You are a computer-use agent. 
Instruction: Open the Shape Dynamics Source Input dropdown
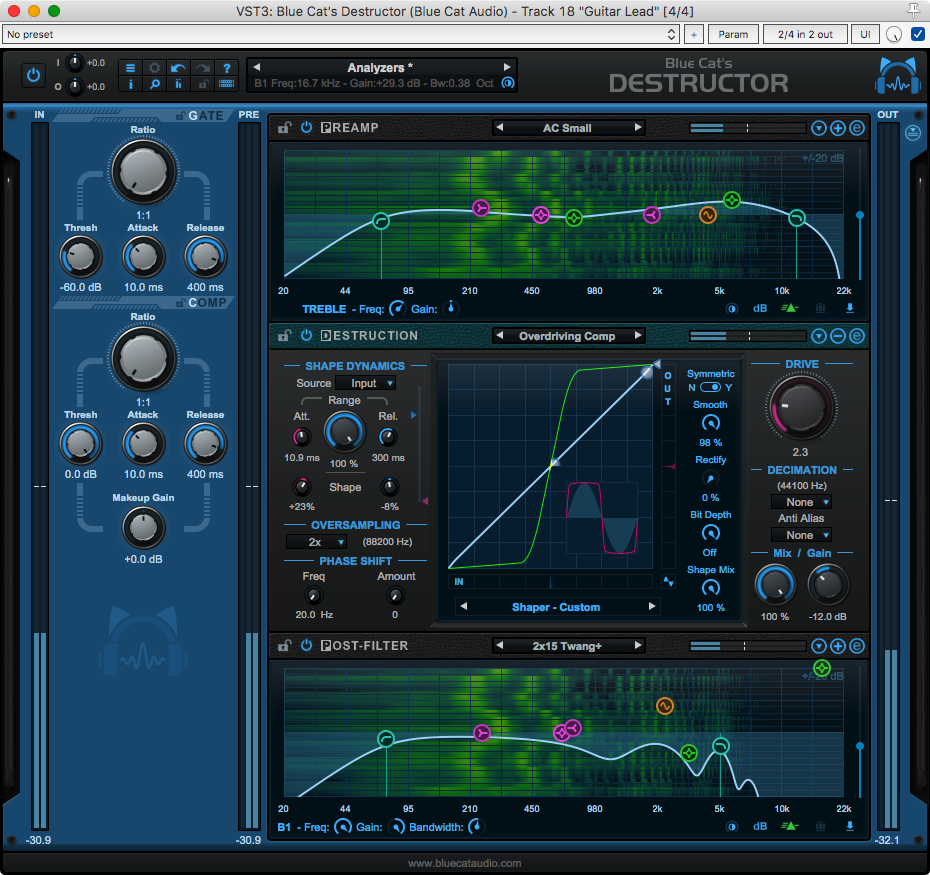(x=366, y=383)
